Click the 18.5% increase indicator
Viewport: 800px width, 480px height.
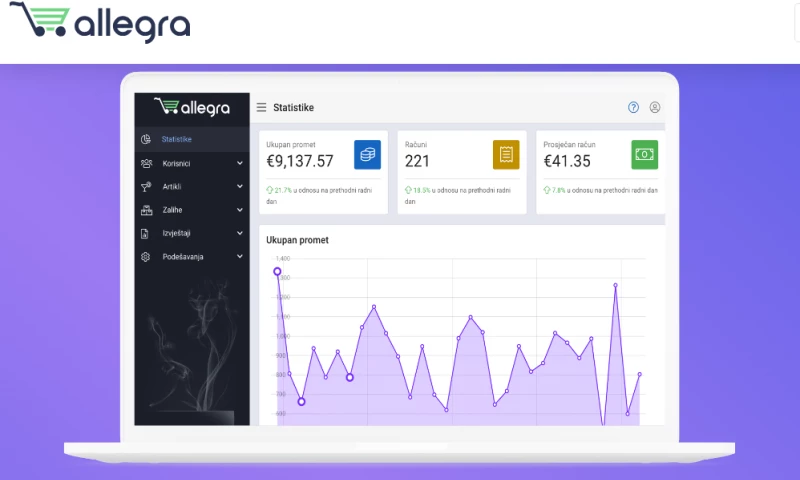coord(418,190)
